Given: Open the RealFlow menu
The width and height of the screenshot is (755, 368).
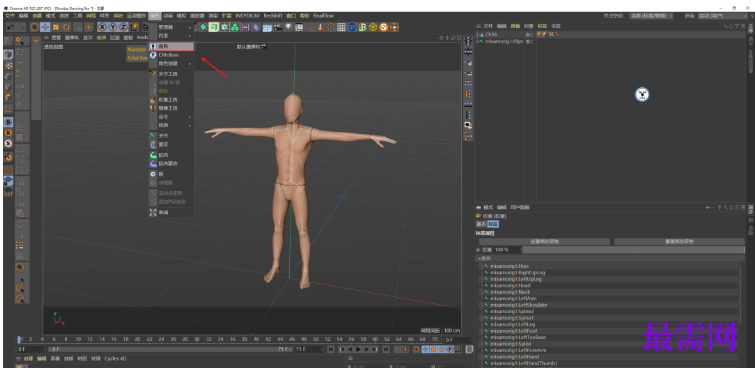Looking at the screenshot, I should point(324,16).
